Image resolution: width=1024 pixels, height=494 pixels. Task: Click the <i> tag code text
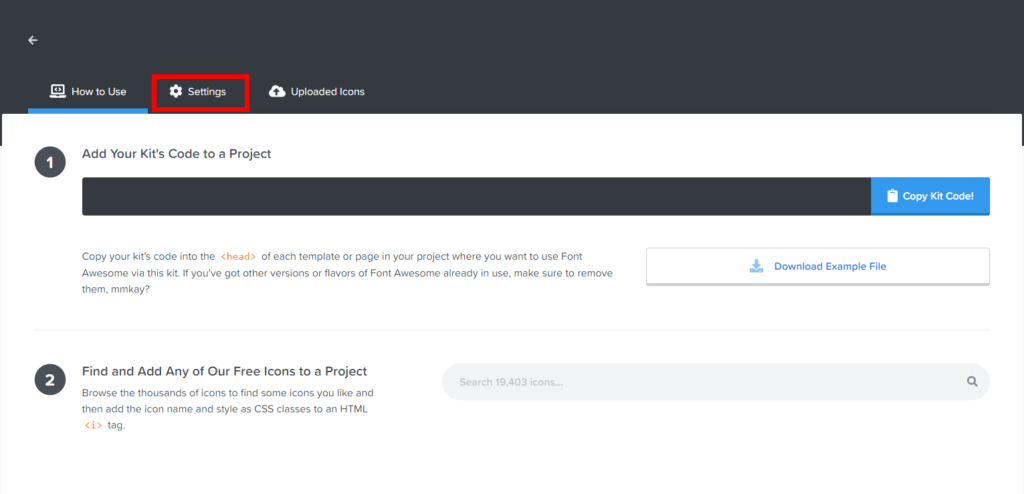pos(93,425)
